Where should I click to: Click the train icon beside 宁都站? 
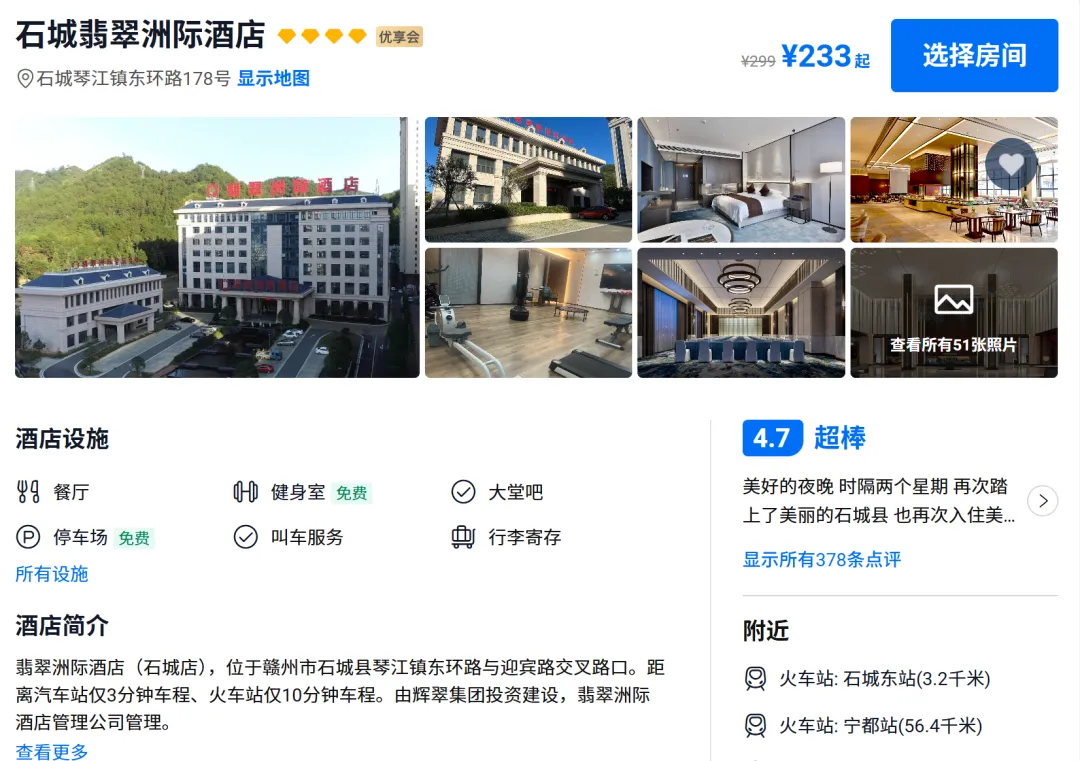[x=755, y=726]
